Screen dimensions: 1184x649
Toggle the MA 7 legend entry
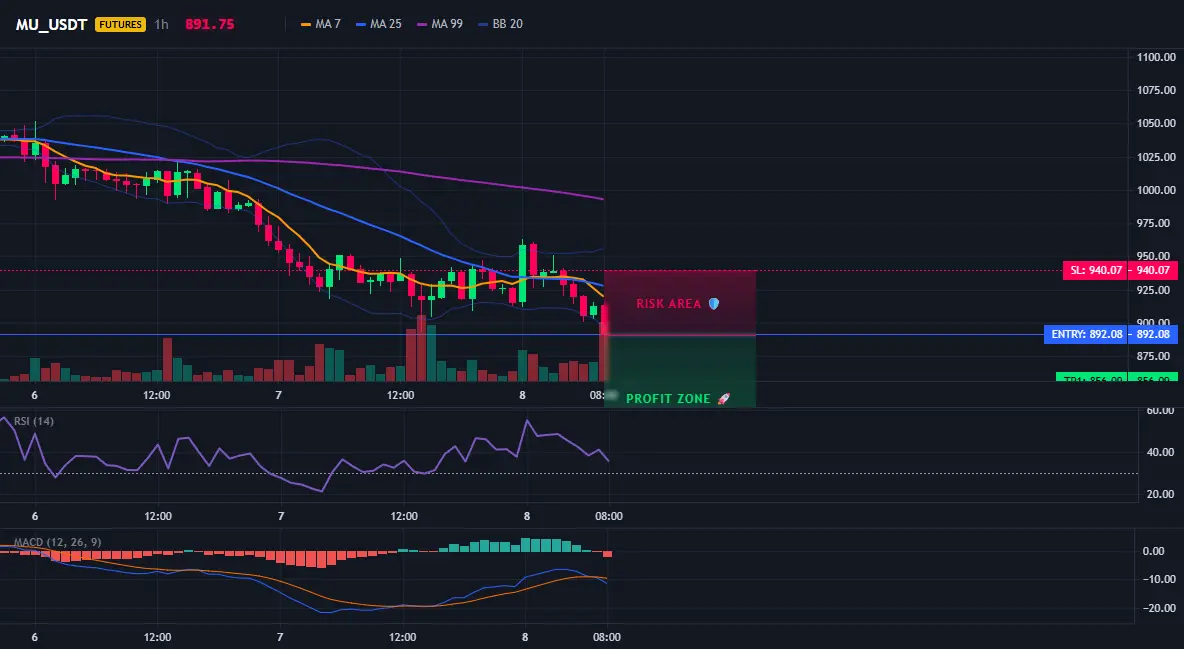[x=321, y=24]
